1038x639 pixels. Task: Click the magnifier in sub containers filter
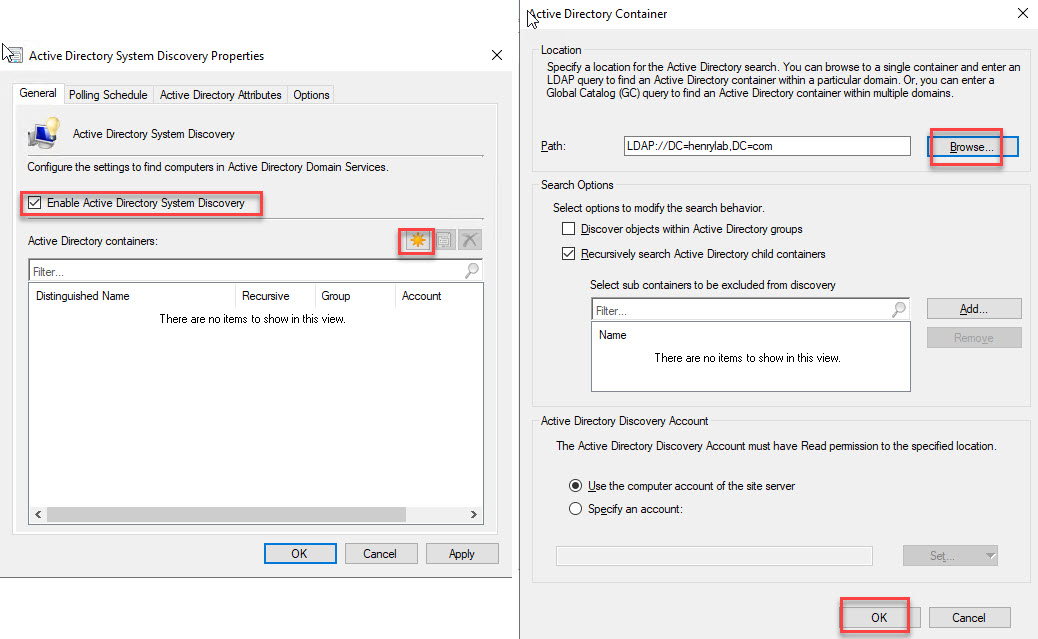[899, 311]
